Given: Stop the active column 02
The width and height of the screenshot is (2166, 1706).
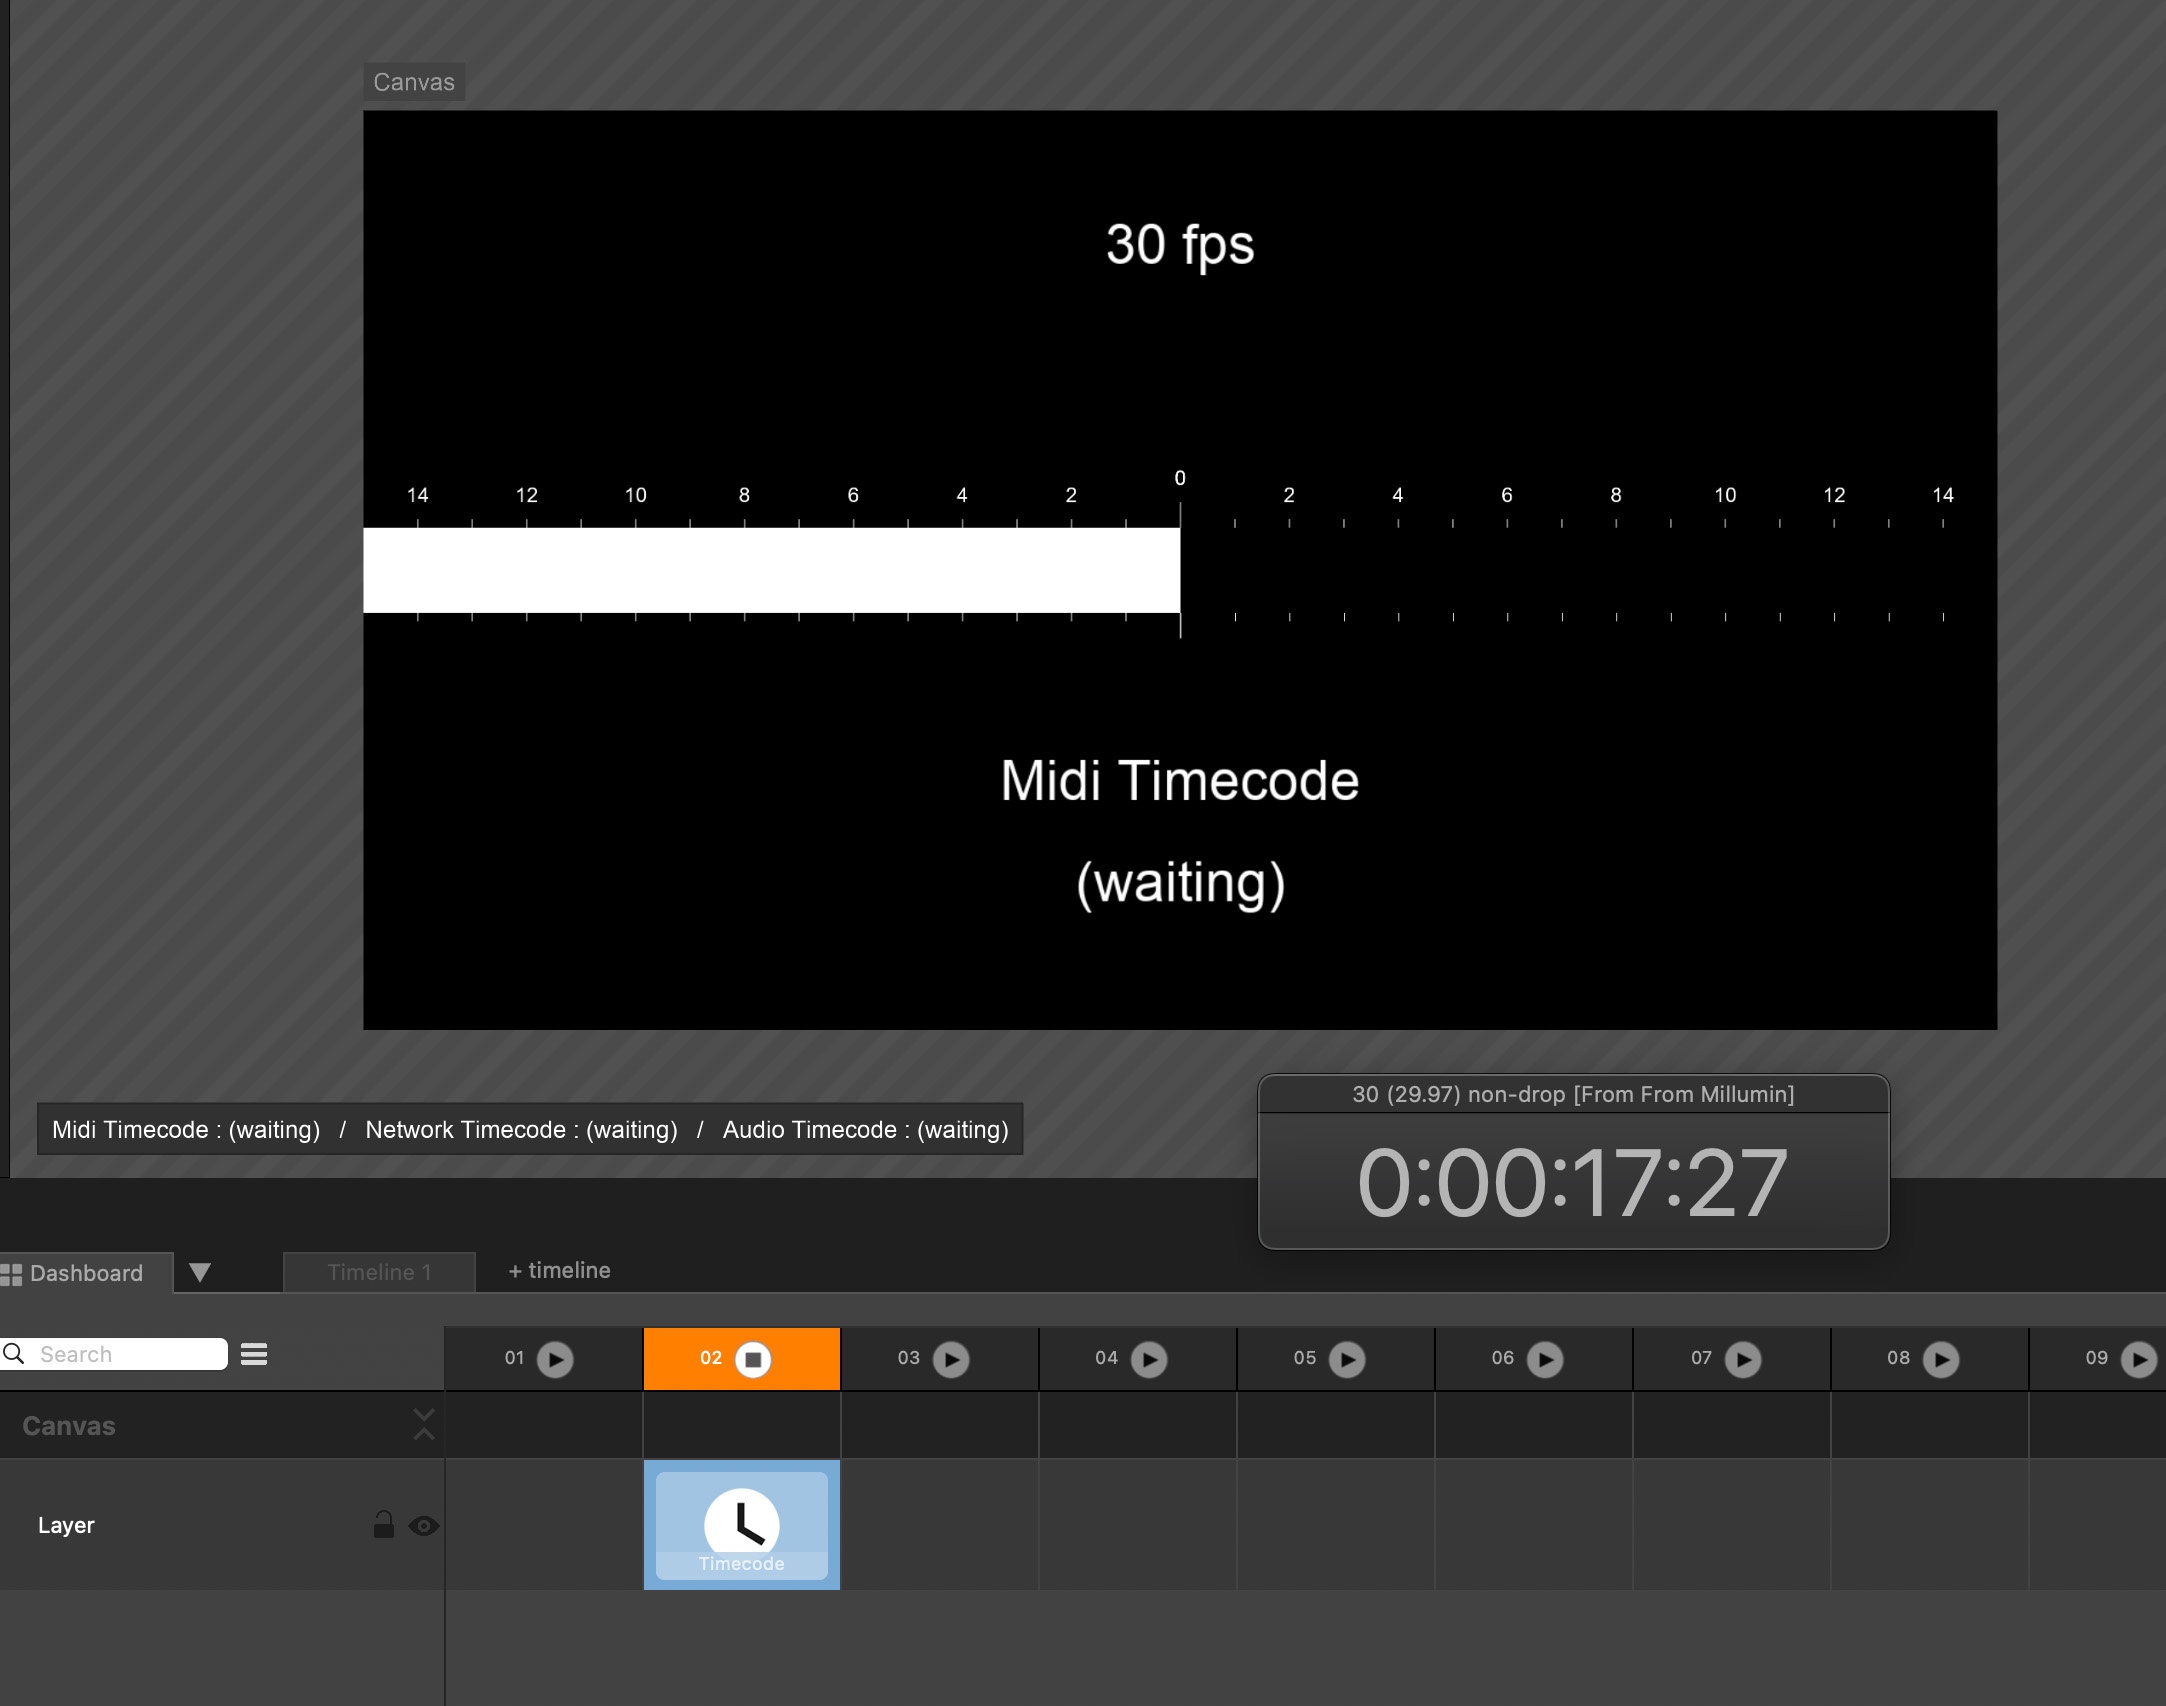Looking at the screenshot, I should click(x=753, y=1359).
